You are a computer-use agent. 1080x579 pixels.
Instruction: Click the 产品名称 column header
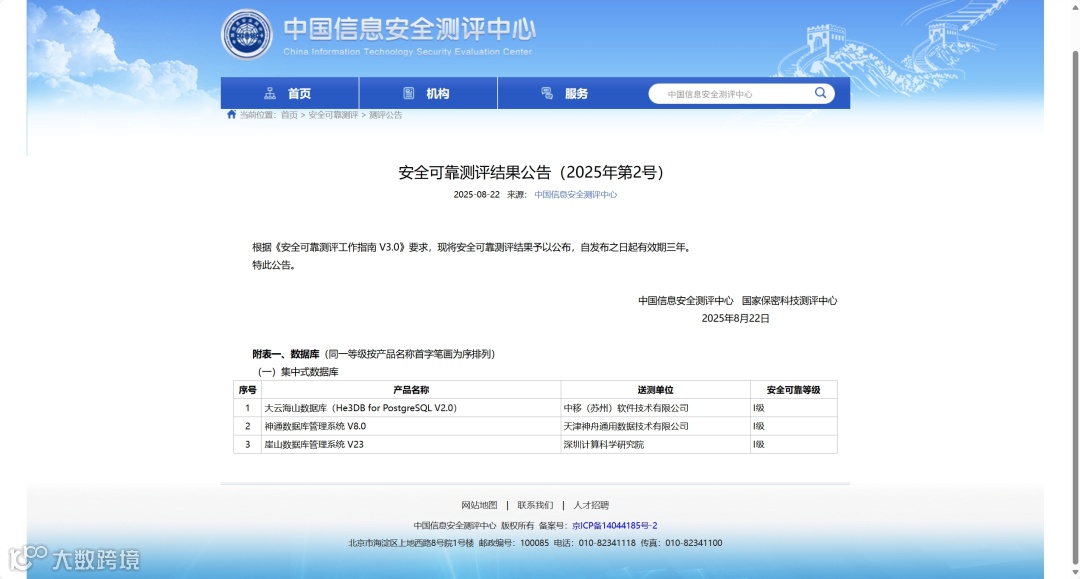point(411,390)
